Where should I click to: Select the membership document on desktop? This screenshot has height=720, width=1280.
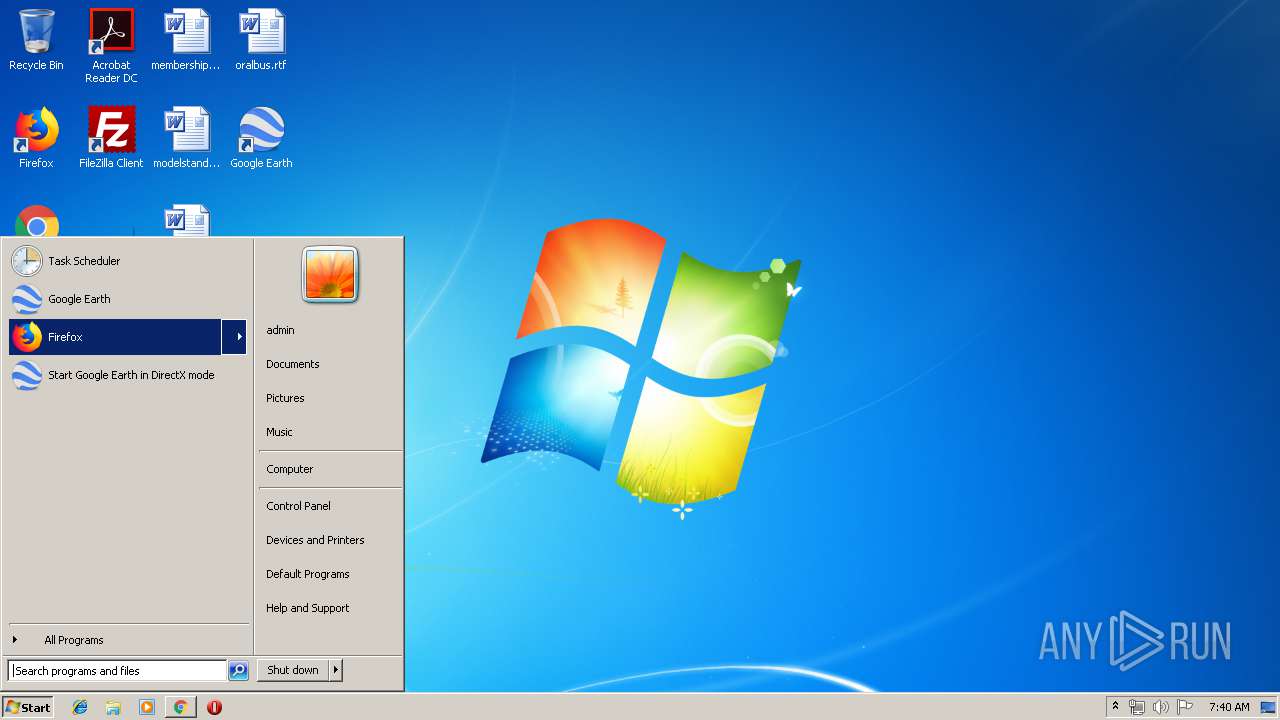pyautogui.click(x=186, y=40)
